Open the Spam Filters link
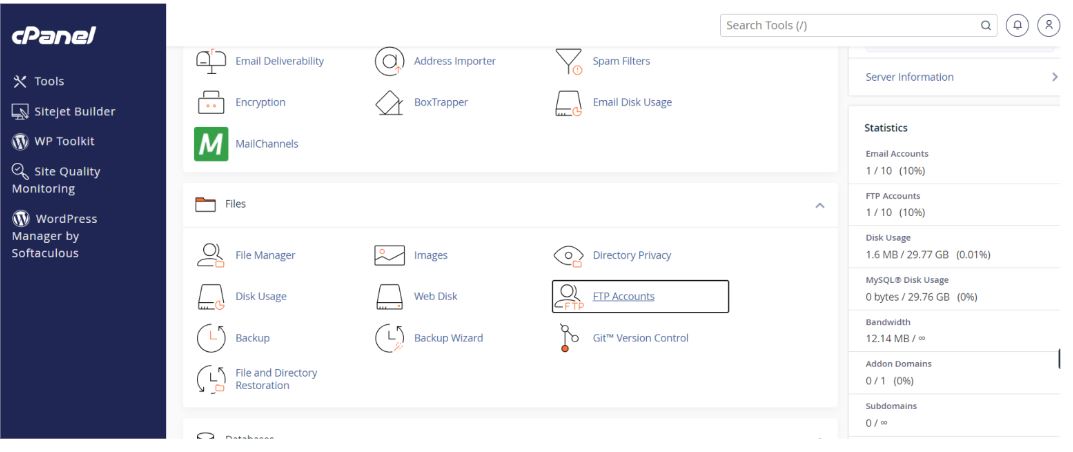Image resolution: width=1073 pixels, height=452 pixels. click(x=621, y=61)
